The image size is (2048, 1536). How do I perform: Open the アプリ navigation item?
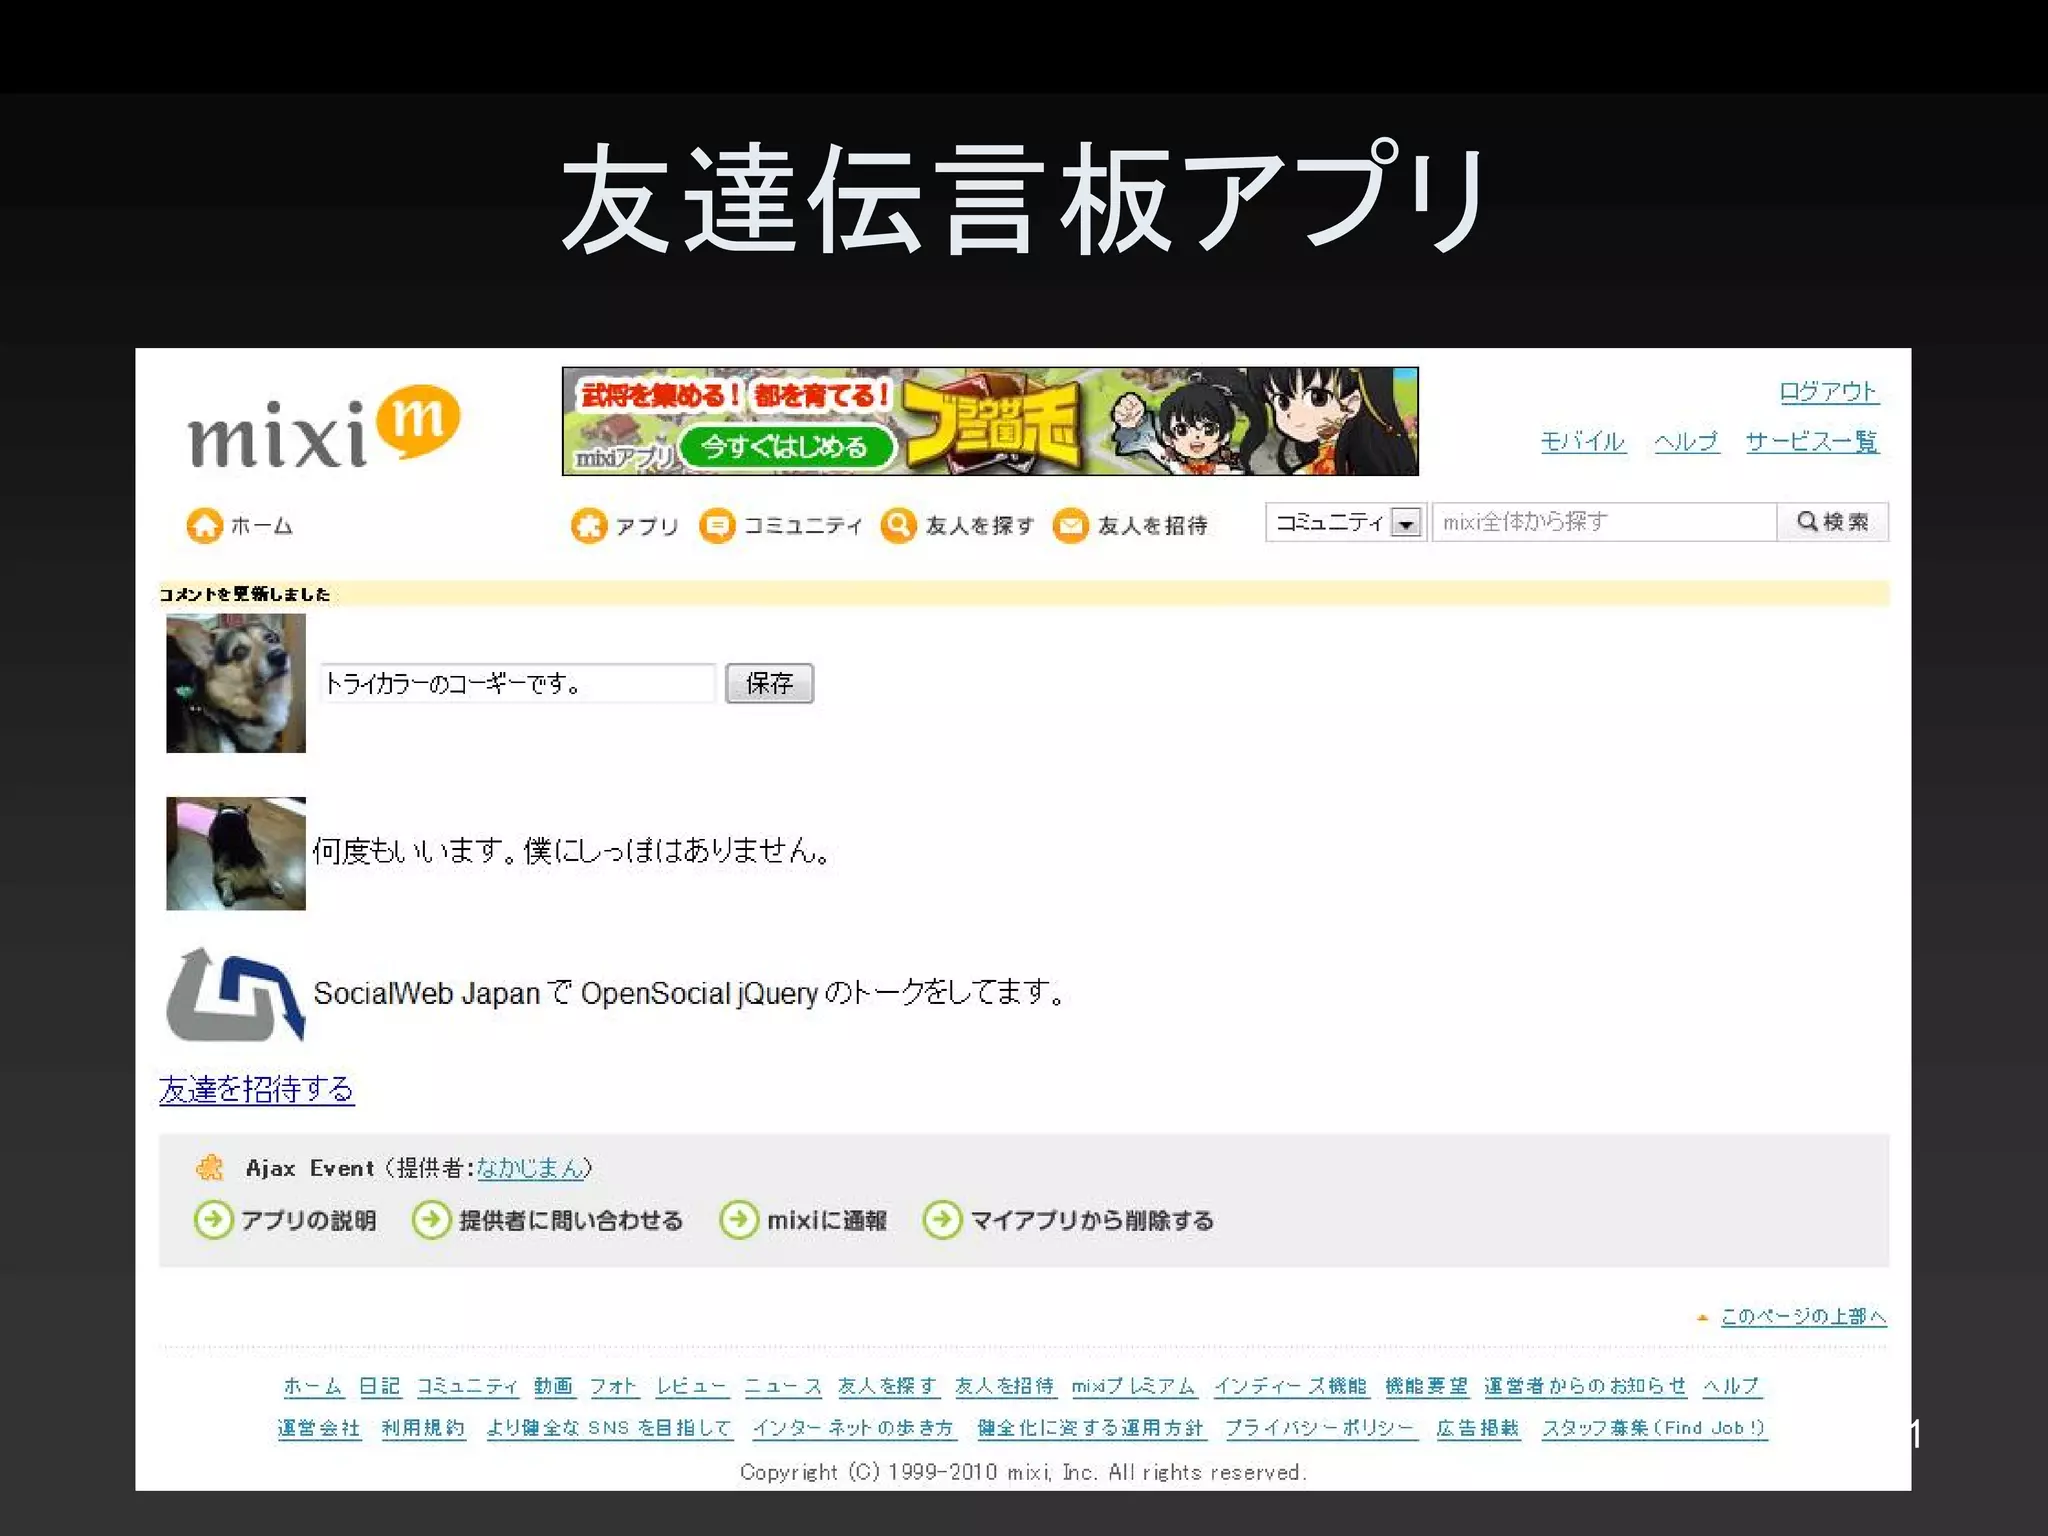pos(625,525)
